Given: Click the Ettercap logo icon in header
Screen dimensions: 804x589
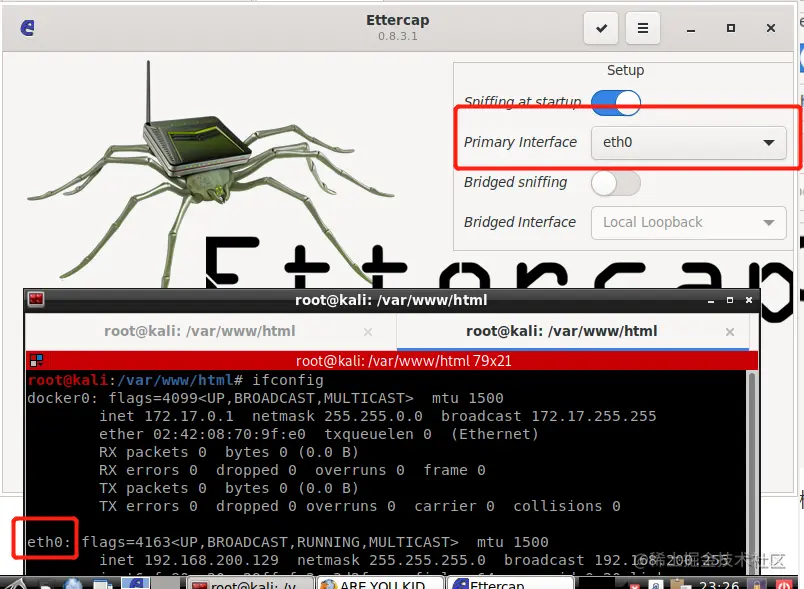Looking at the screenshot, I should pos(28,28).
